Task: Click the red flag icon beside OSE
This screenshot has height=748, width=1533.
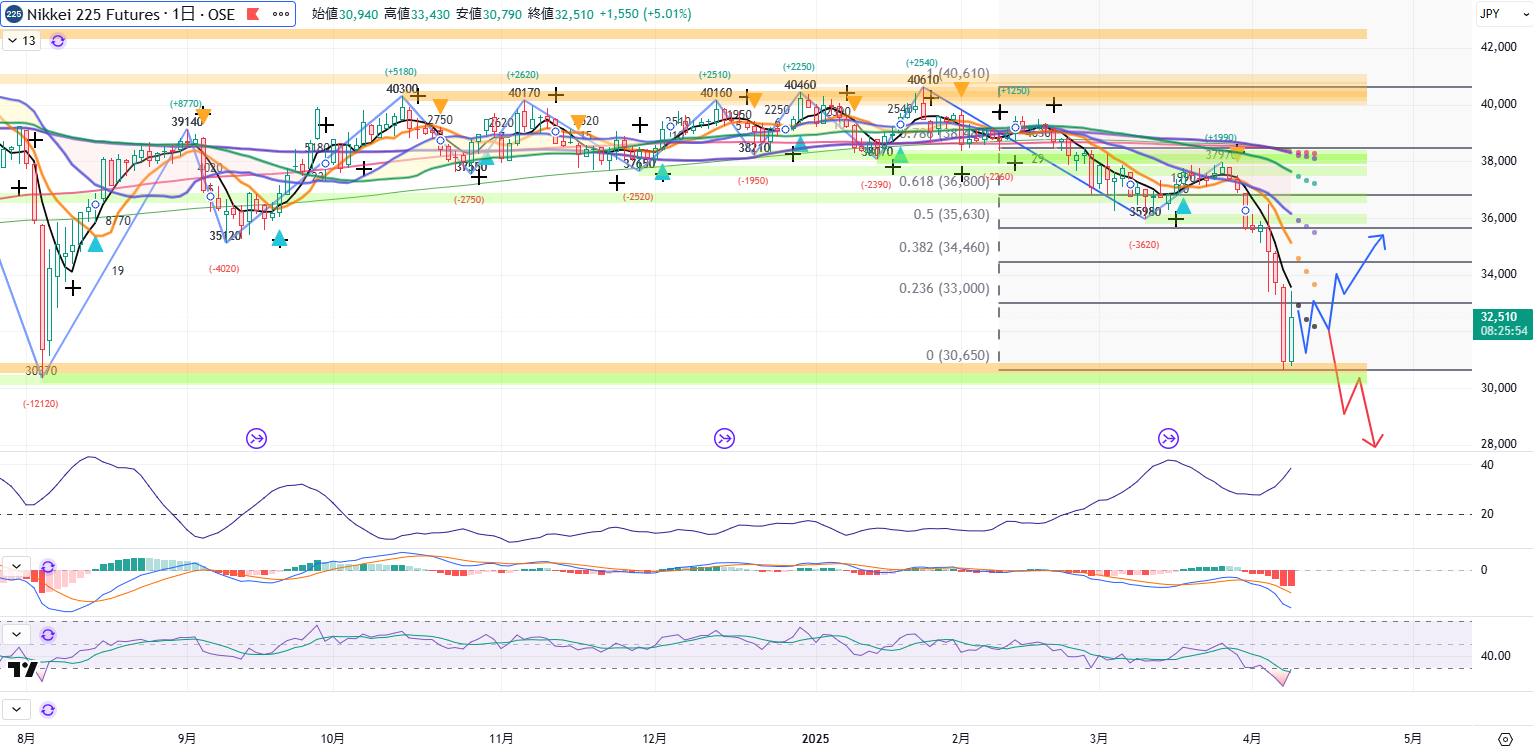Action: click(x=252, y=15)
